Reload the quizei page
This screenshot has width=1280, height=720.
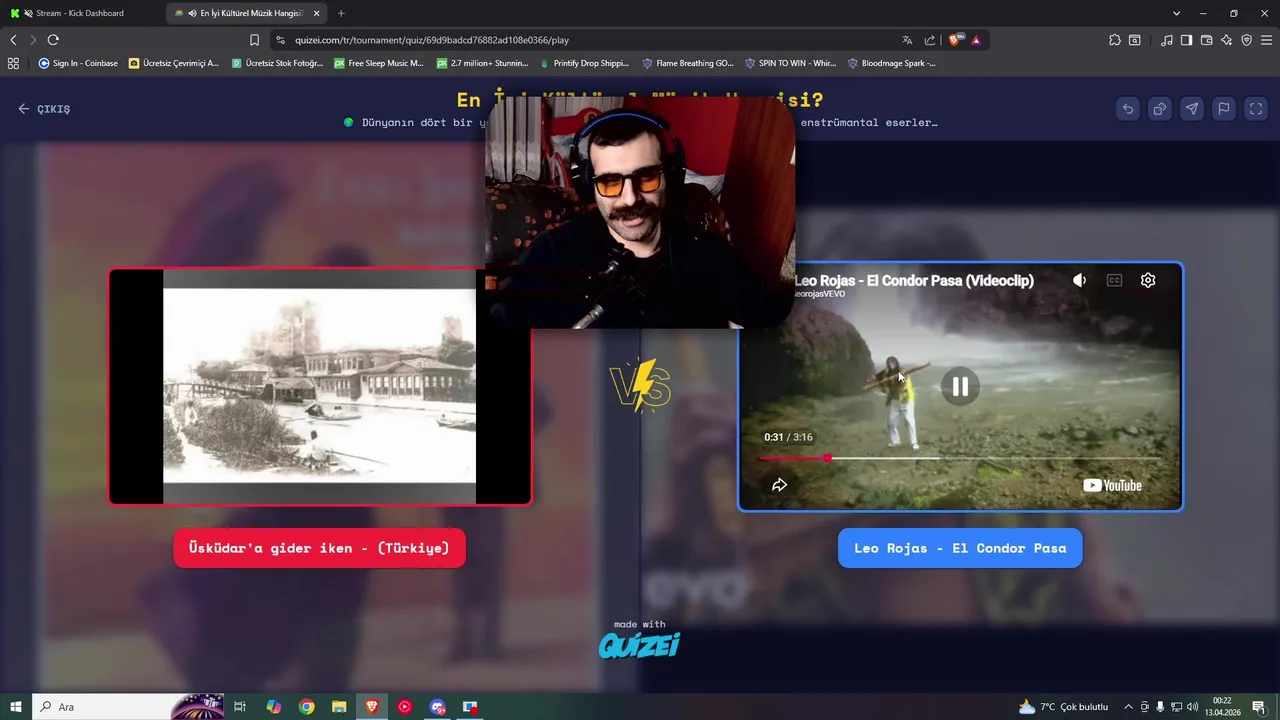pyautogui.click(x=53, y=40)
